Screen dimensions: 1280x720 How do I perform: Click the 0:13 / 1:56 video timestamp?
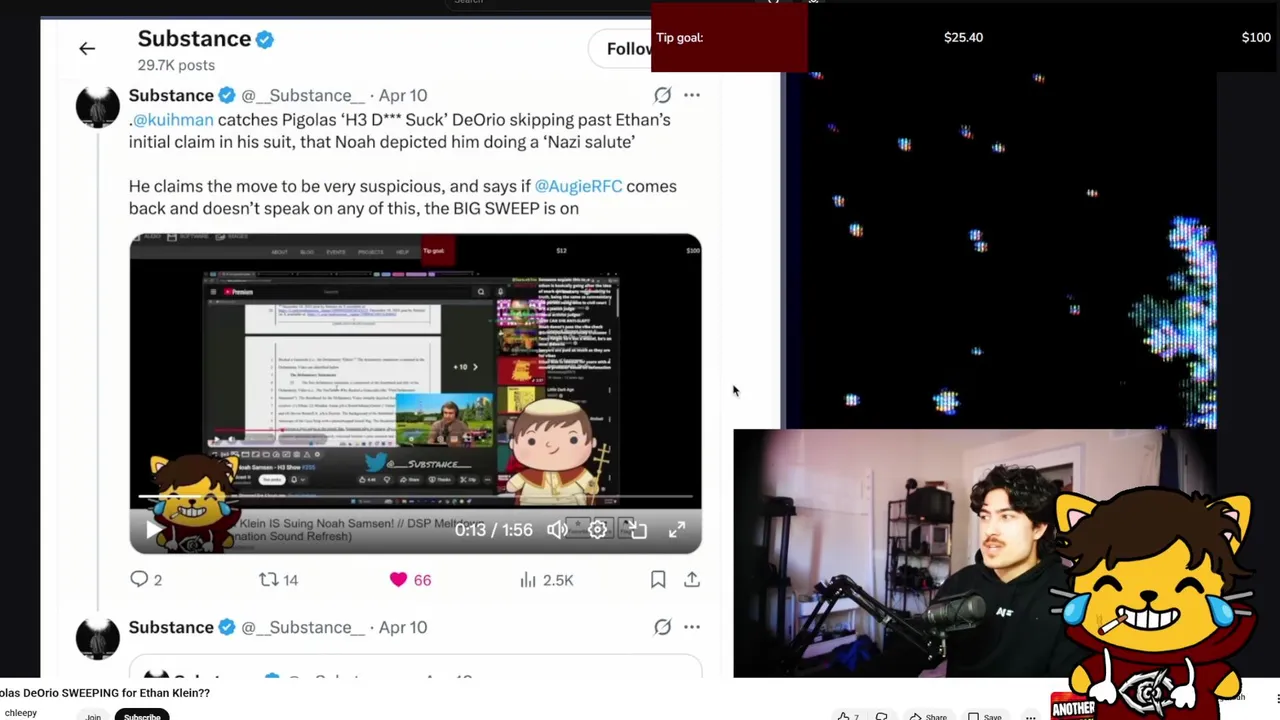[x=494, y=530]
